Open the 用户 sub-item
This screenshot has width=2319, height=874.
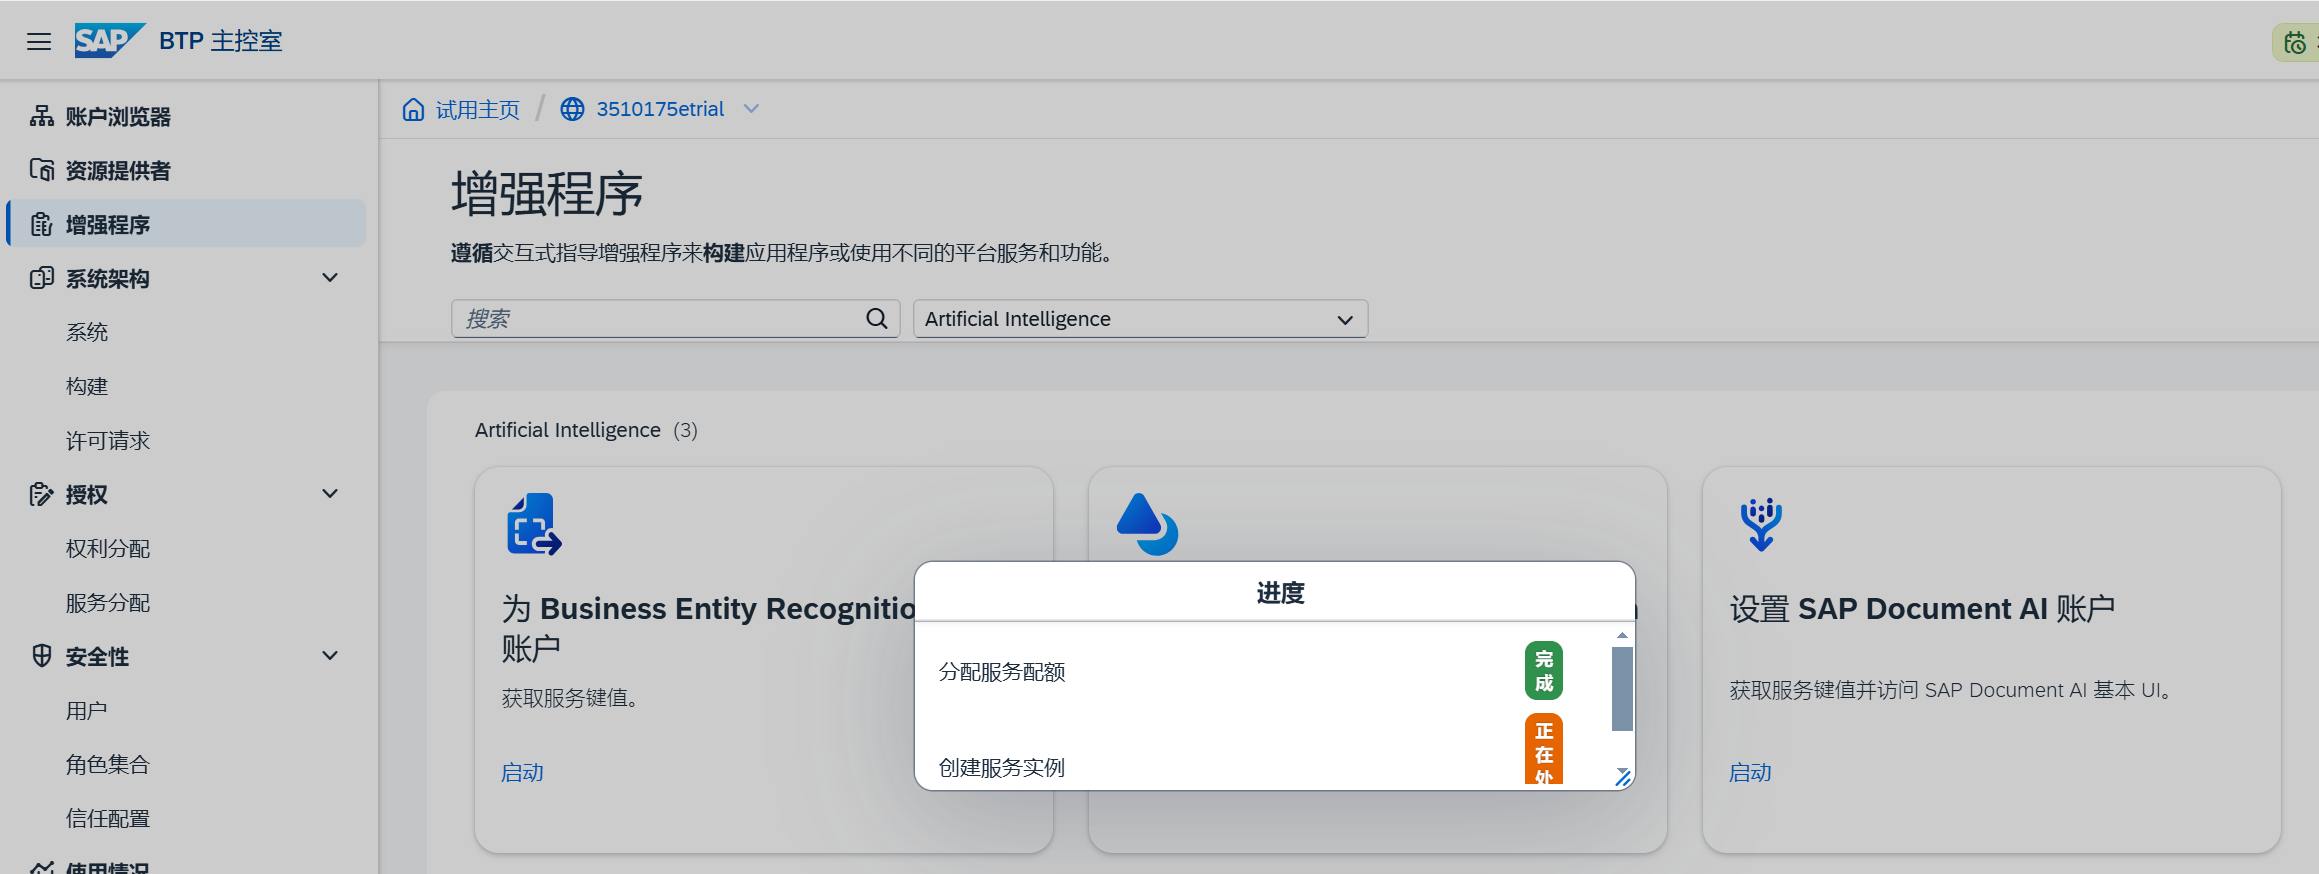tap(87, 710)
